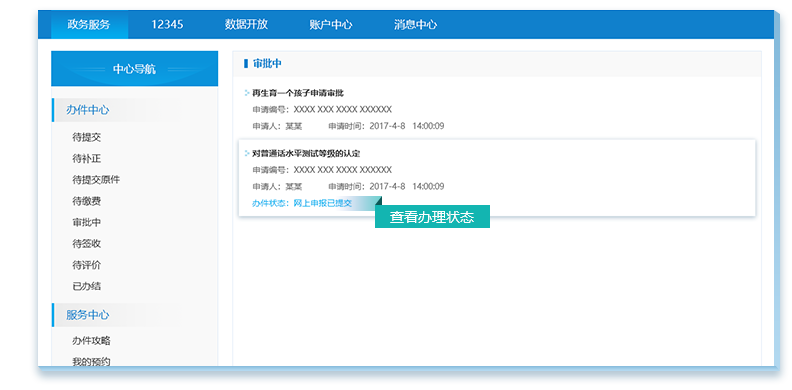Screen dimensions: 792x390
Task: Open the 再生育一个孩子申请审批 item
Action: tap(298, 93)
